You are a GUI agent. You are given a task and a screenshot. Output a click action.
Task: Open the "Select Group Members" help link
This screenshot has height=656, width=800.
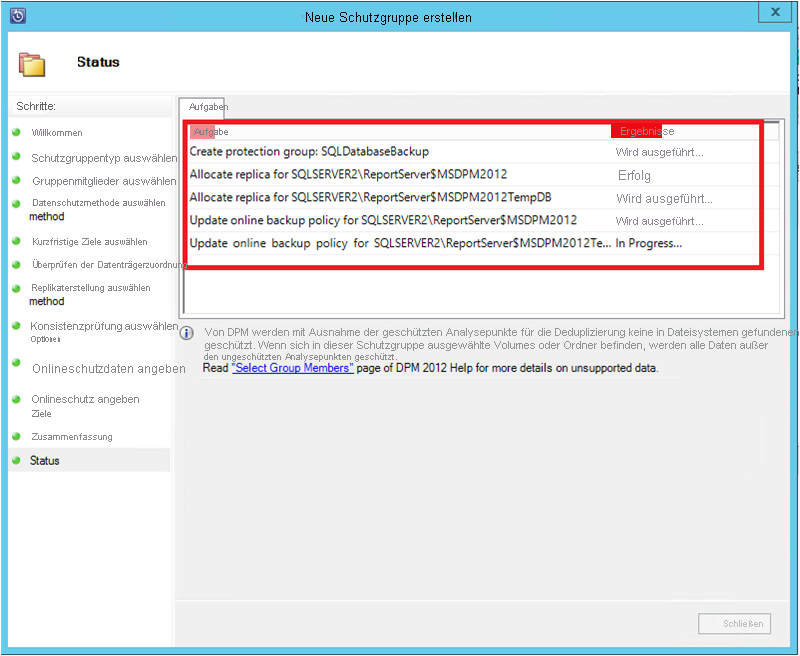[290, 366]
